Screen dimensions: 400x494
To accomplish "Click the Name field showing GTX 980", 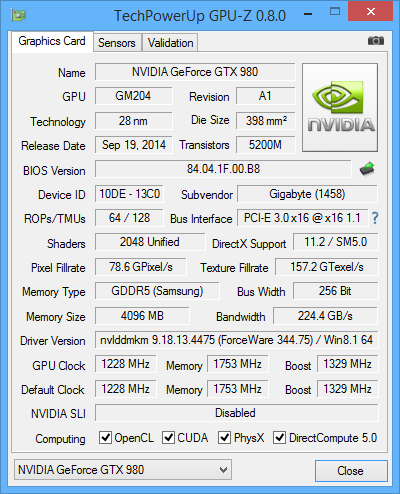I will click(x=195, y=72).
